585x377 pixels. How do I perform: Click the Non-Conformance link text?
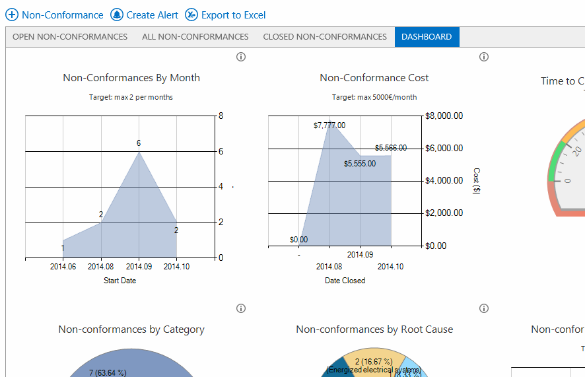(x=62, y=15)
